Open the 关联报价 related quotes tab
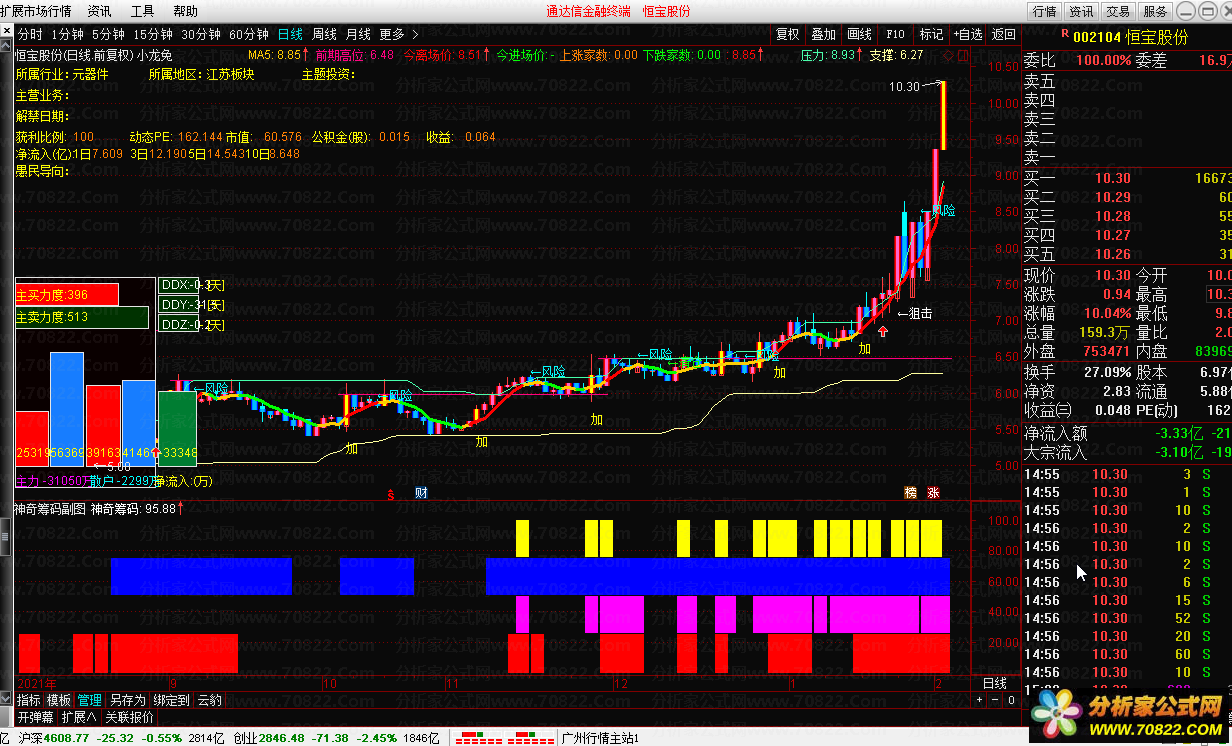The image size is (1232, 746). point(129,717)
